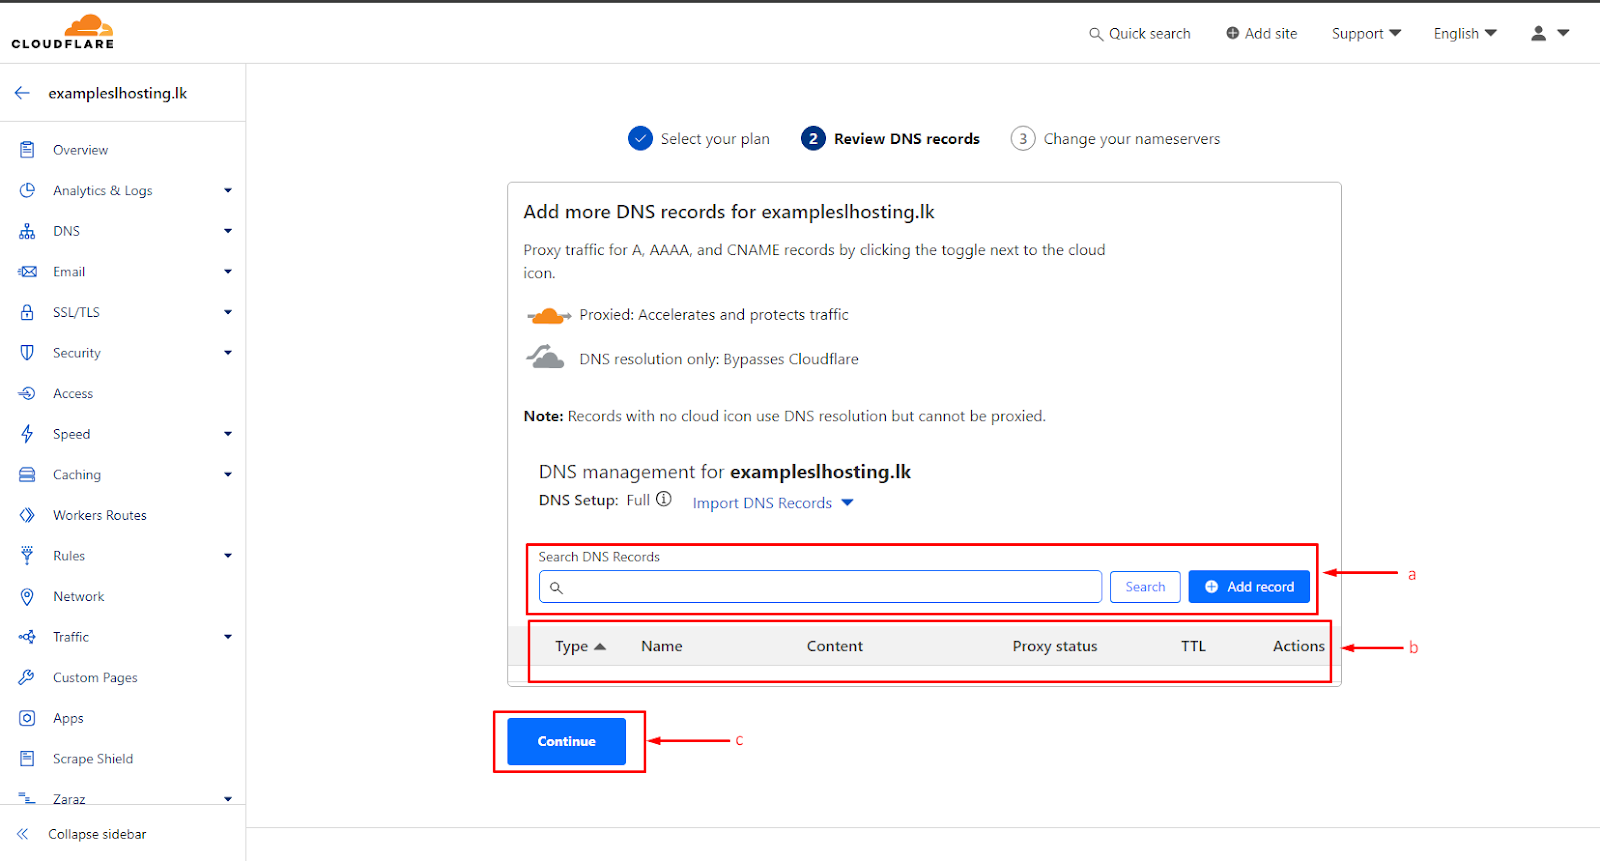Click the Quick search magnifier icon

tap(1096, 34)
